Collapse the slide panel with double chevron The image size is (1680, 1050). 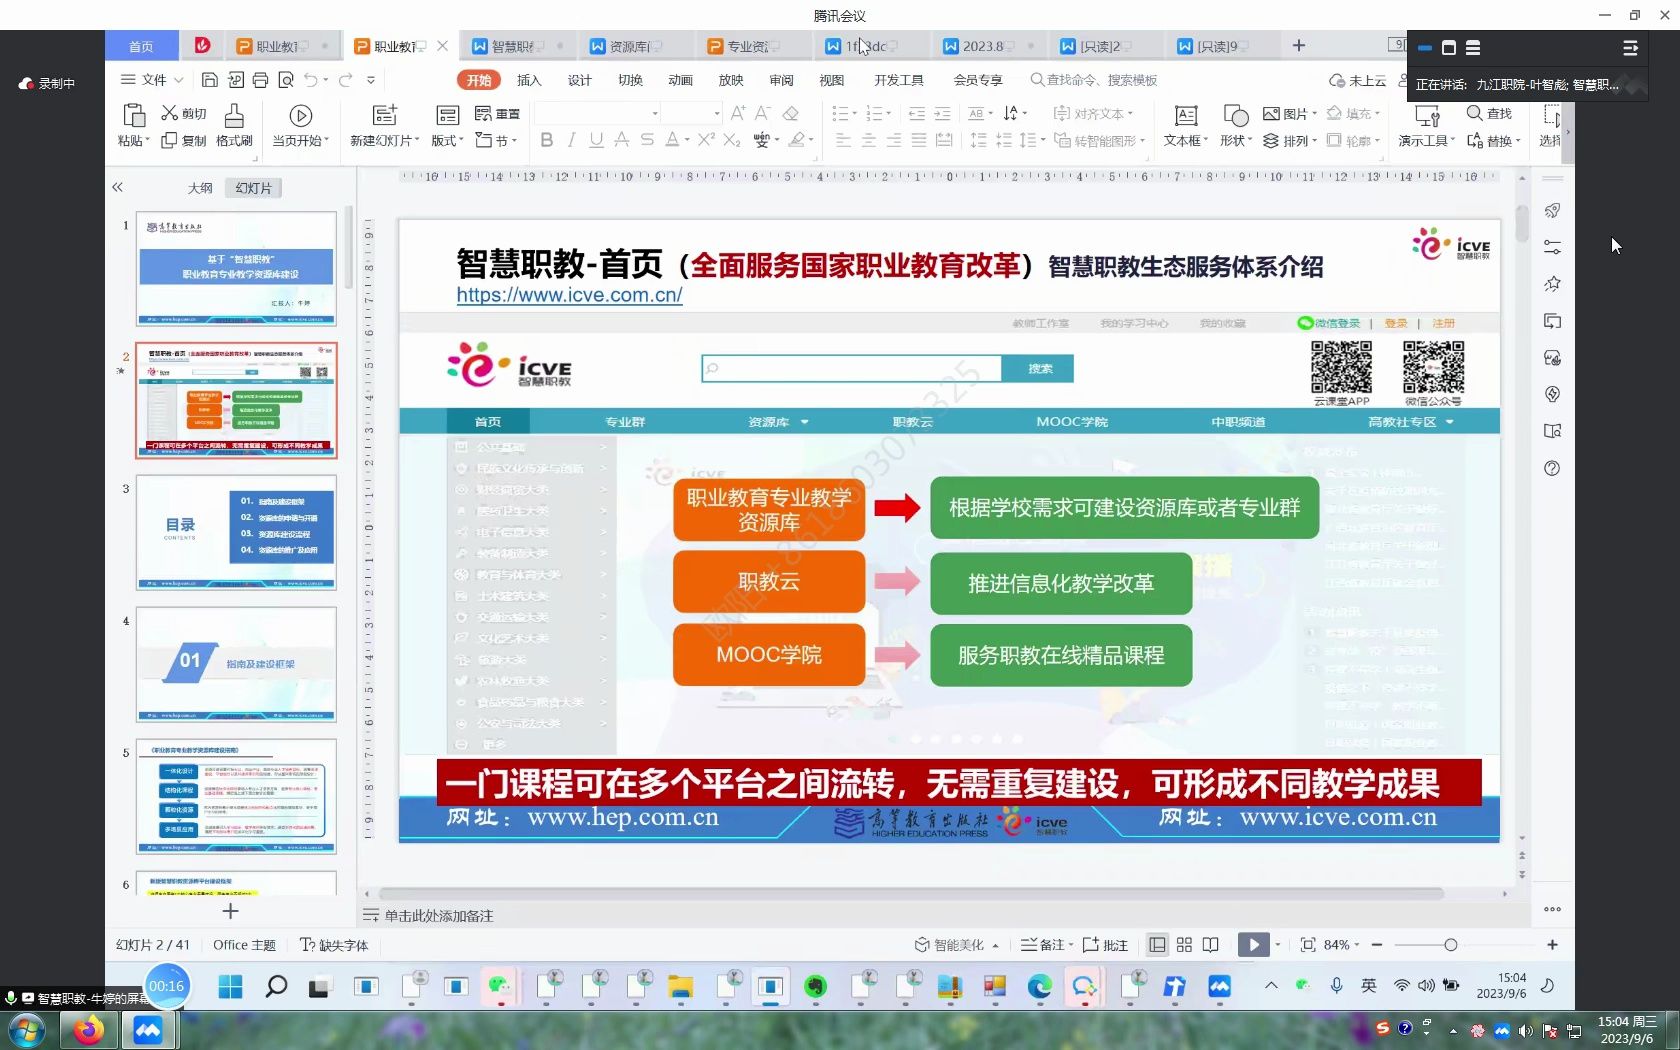point(117,187)
